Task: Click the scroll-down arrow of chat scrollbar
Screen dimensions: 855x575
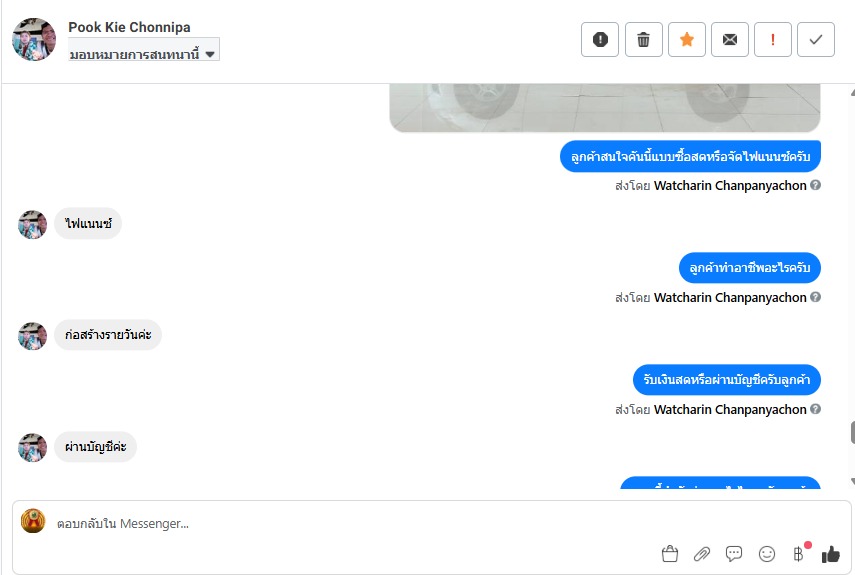Action: (x=852, y=482)
